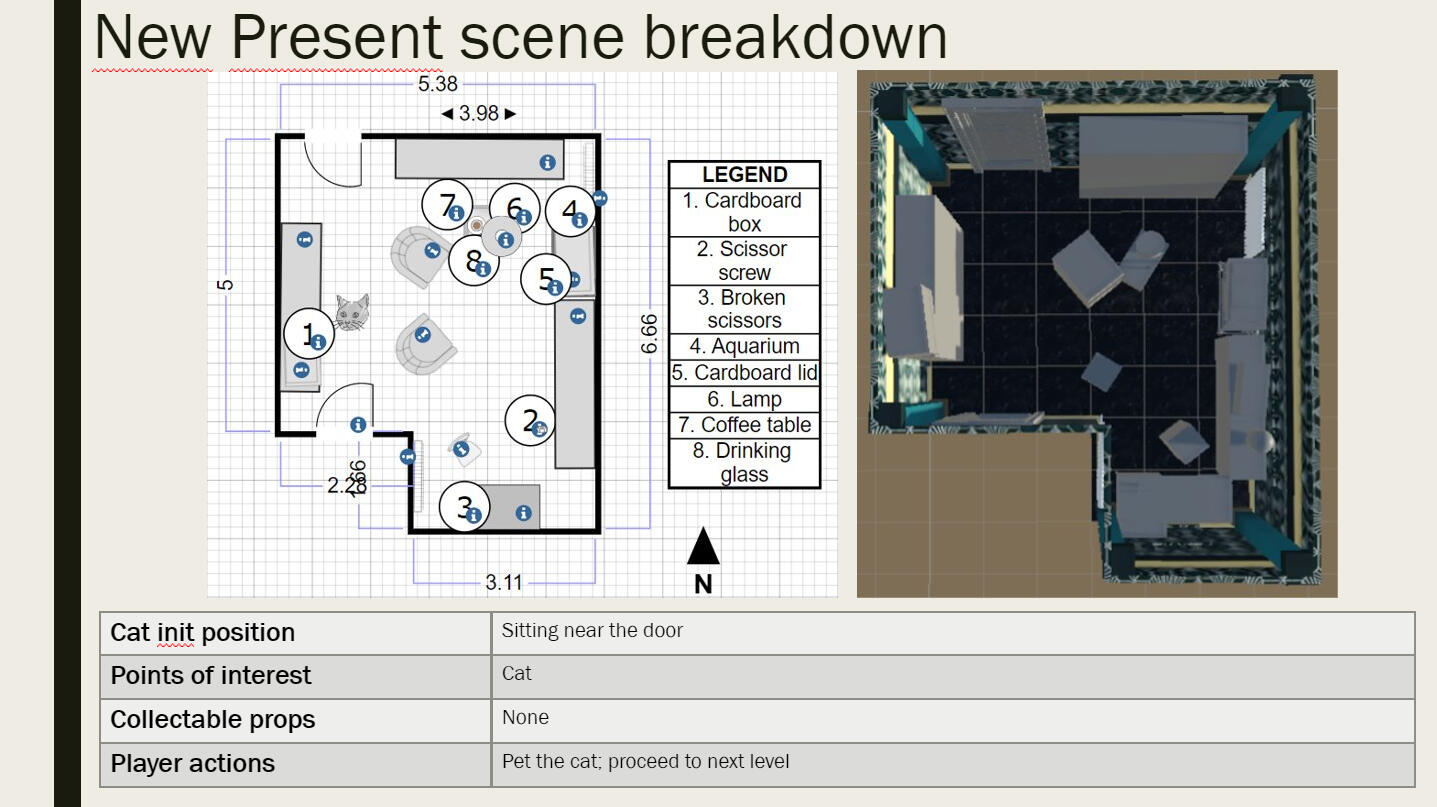Click info icon on the top cabinet

[547, 162]
